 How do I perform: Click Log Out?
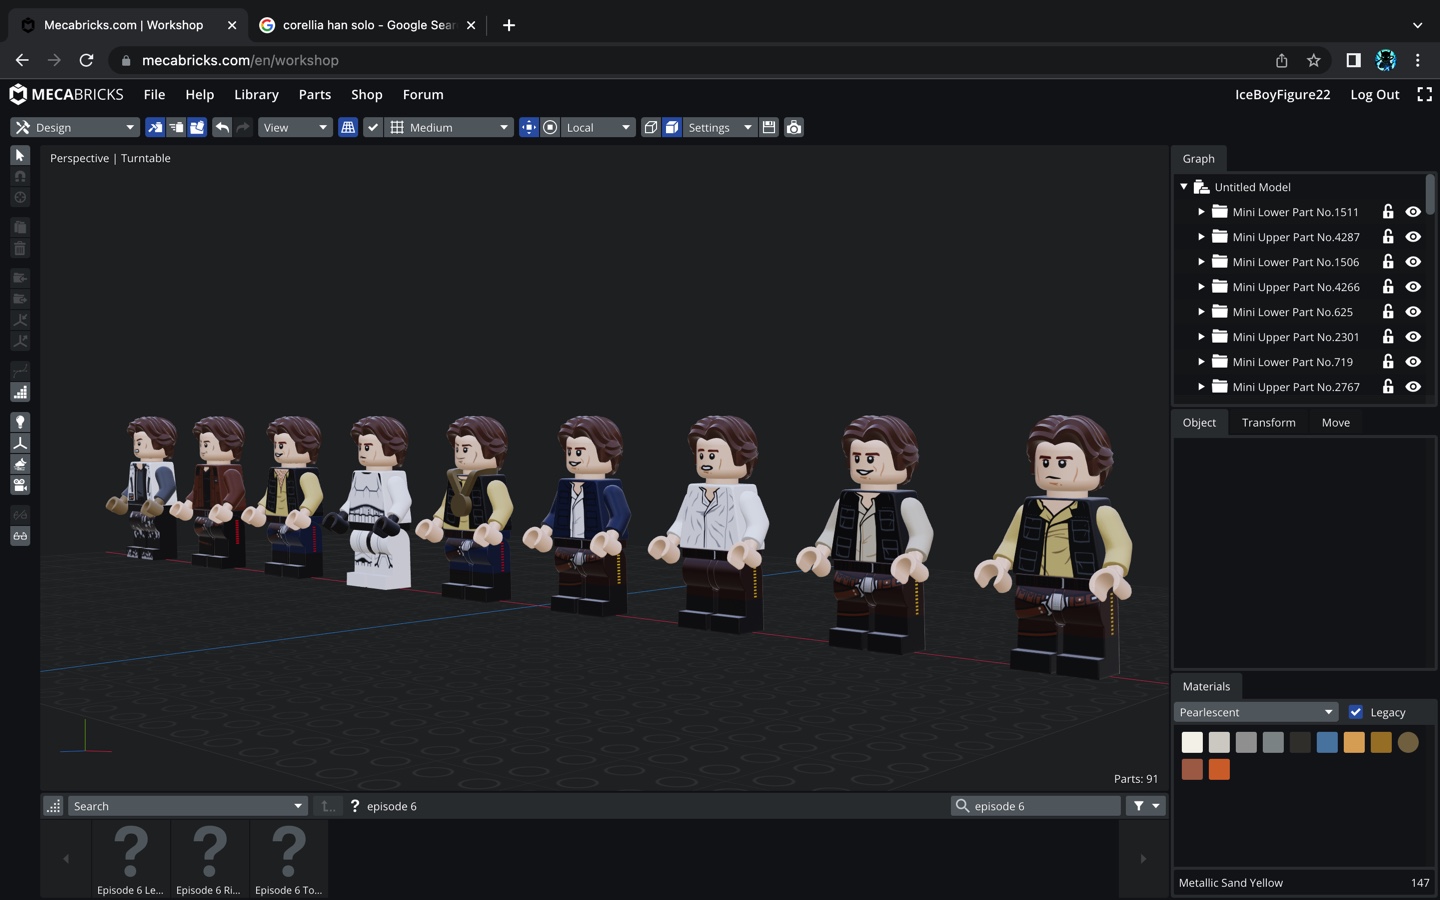tap(1374, 94)
